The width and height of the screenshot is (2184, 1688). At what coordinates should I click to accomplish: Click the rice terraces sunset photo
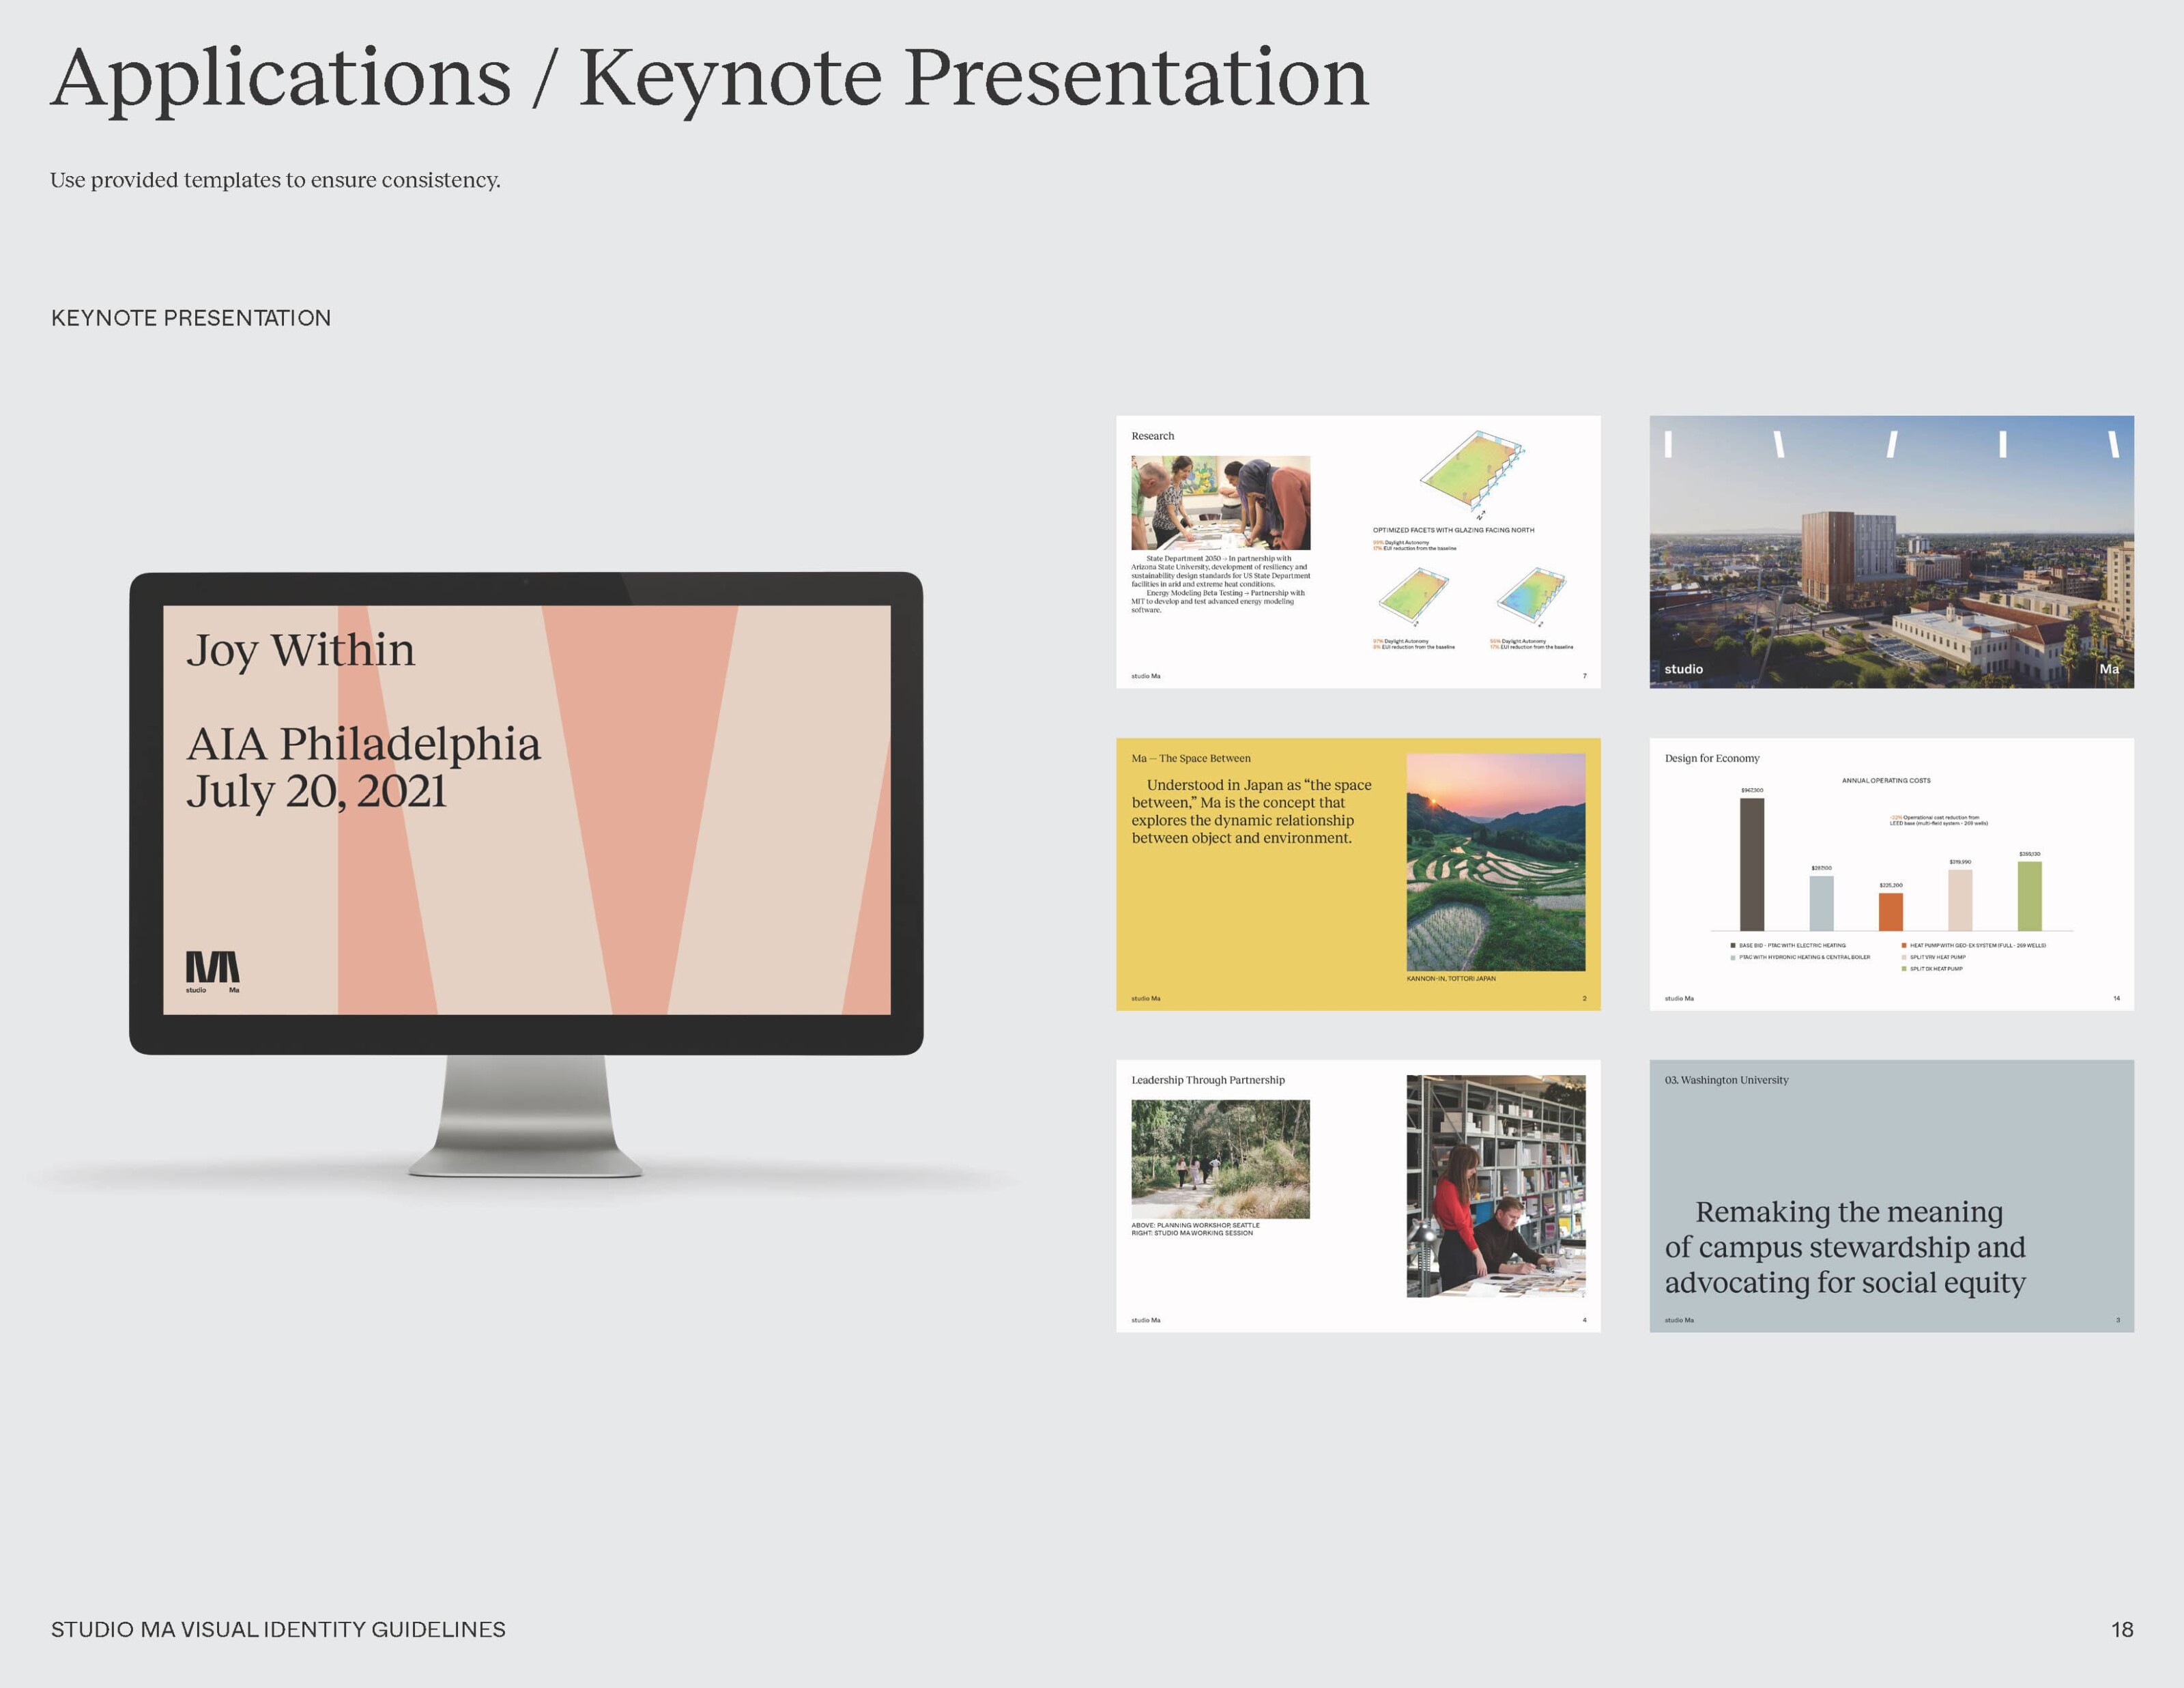tap(1495, 862)
